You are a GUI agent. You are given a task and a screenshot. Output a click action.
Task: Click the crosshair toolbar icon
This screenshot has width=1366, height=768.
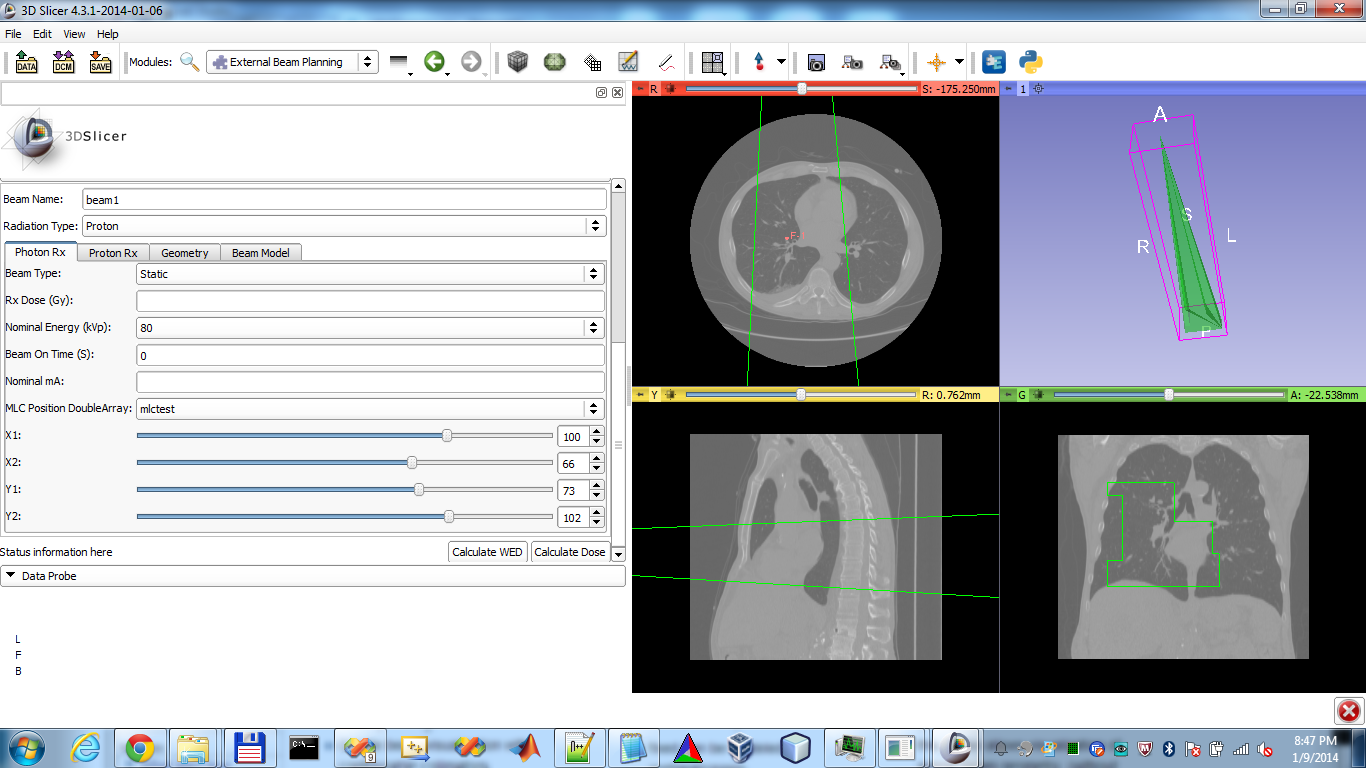pos(936,62)
